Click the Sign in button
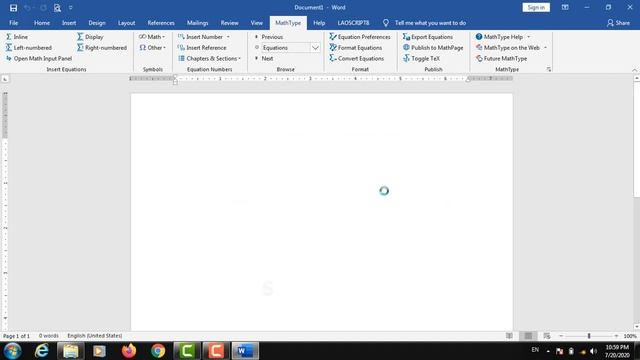The height and width of the screenshot is (360, 640). [x=536, y=7]
